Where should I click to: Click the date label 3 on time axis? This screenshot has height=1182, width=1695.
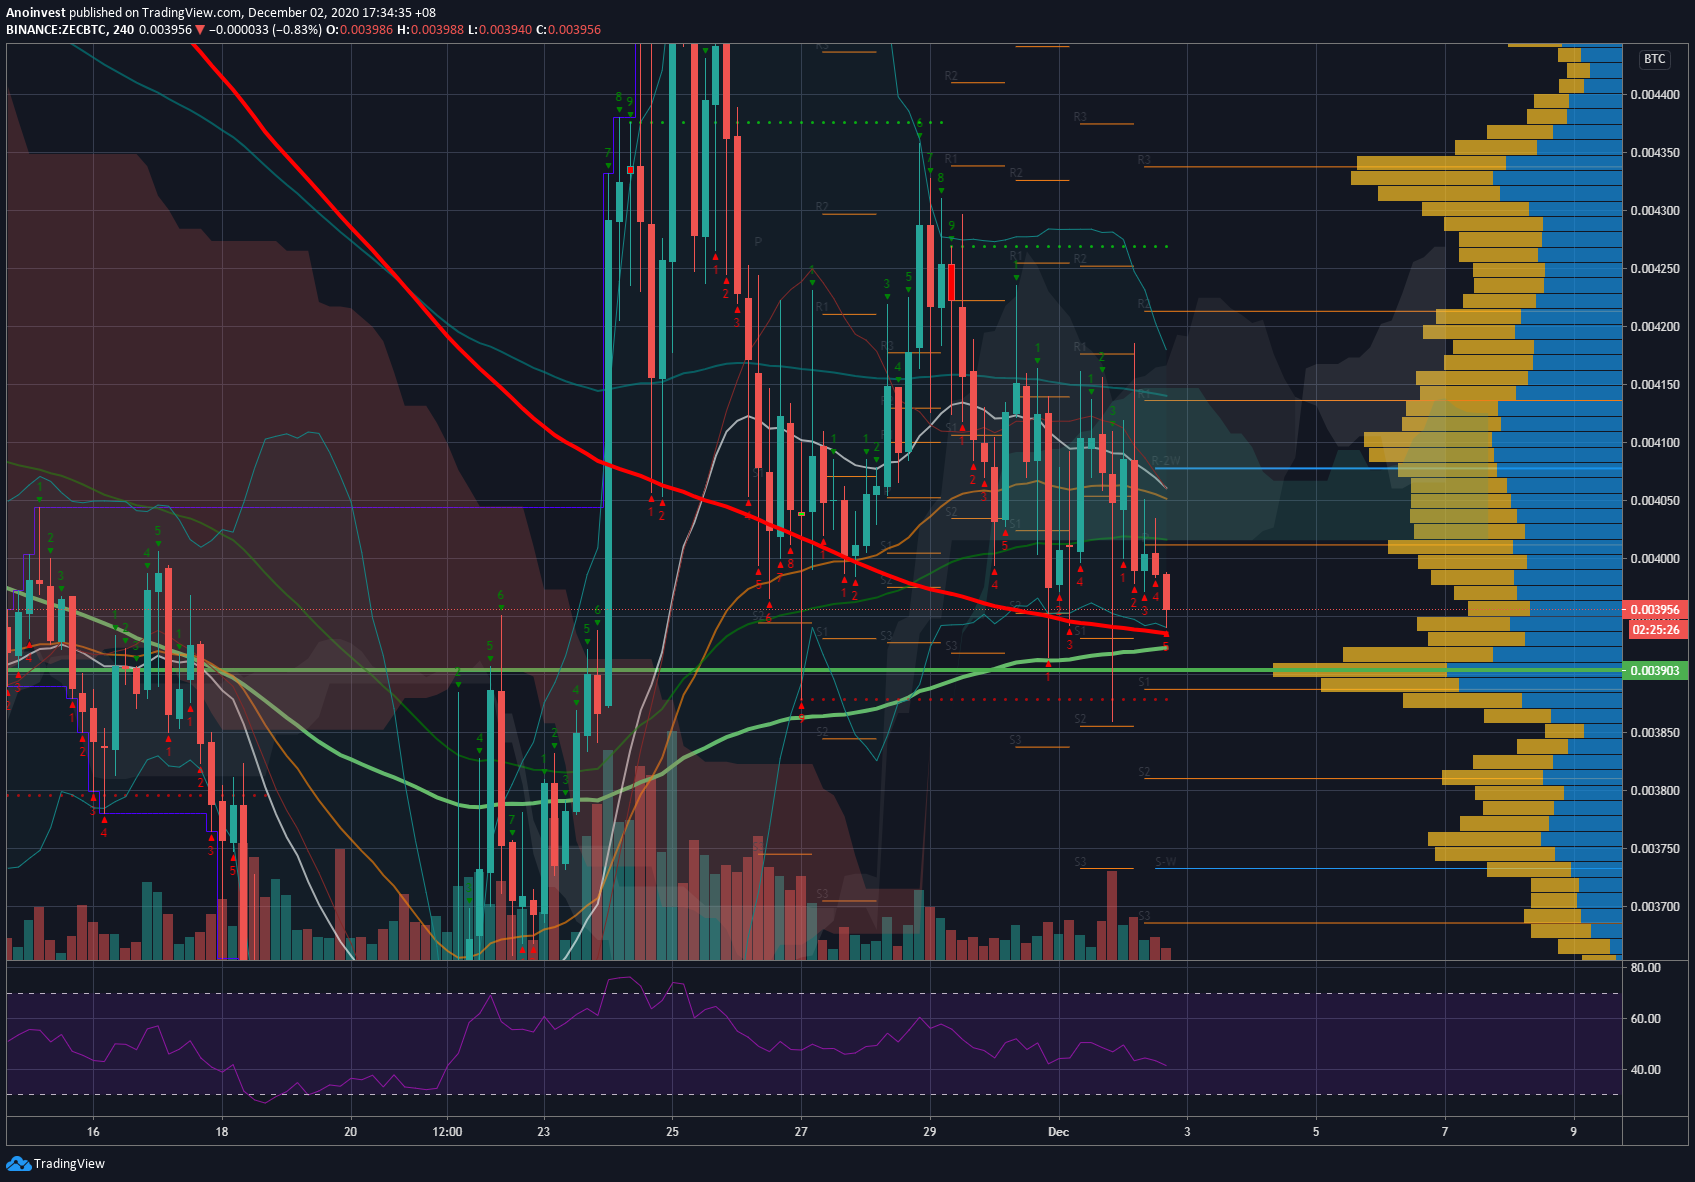pos(1187,1132)
